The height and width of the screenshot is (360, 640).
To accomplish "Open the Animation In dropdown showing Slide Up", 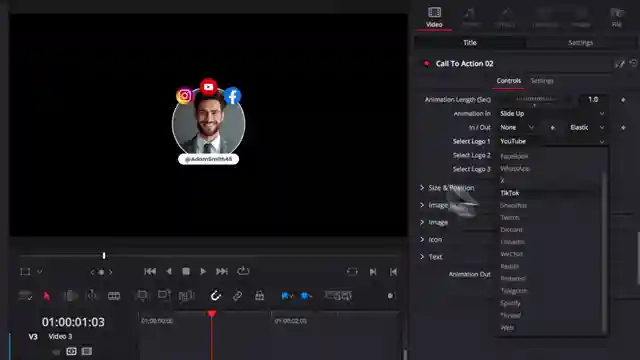I will point(552,113).
